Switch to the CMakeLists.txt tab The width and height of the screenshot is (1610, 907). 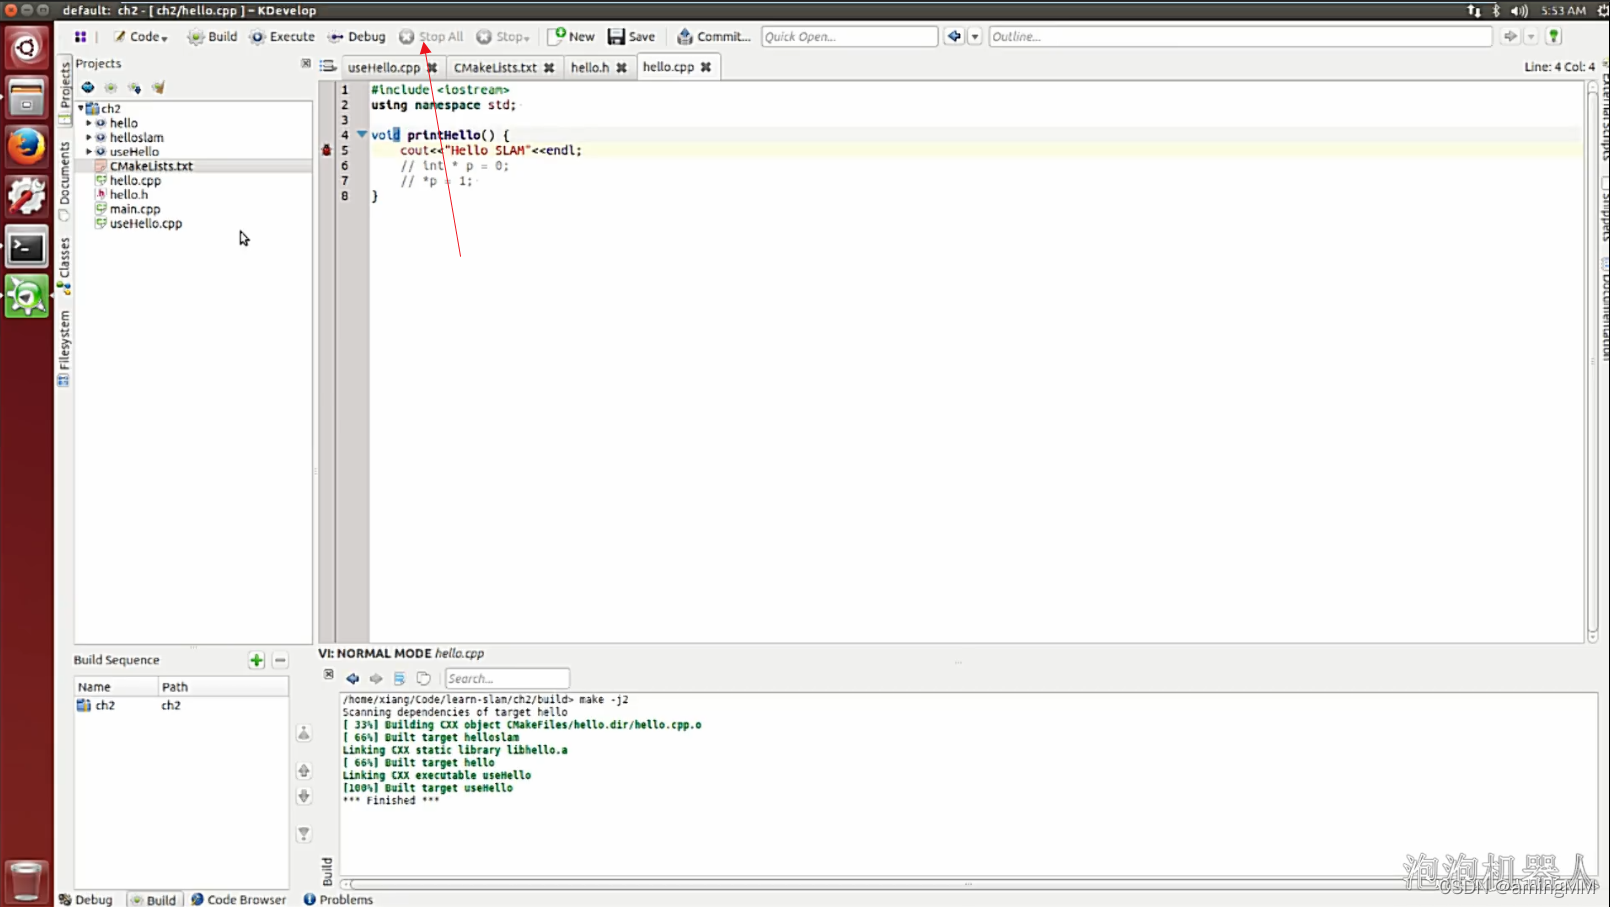[495, 67]
